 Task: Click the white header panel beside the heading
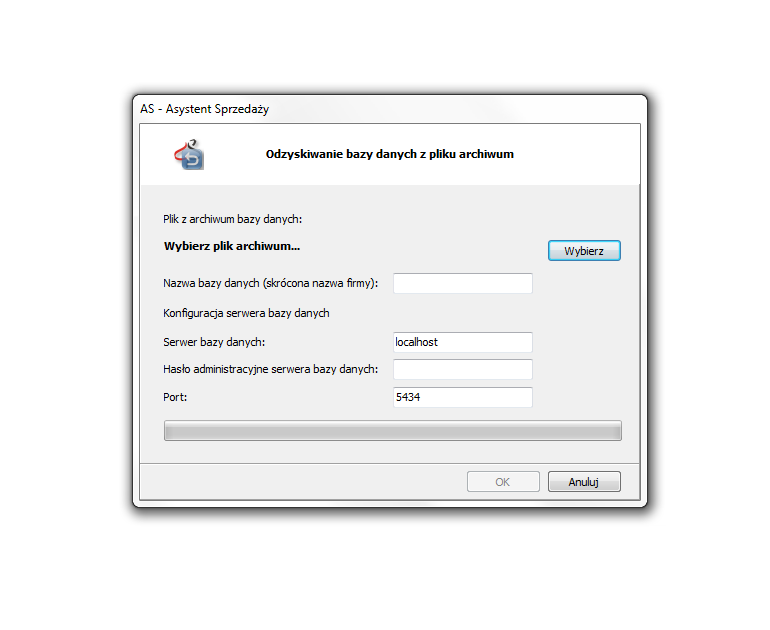click(575, 154)
